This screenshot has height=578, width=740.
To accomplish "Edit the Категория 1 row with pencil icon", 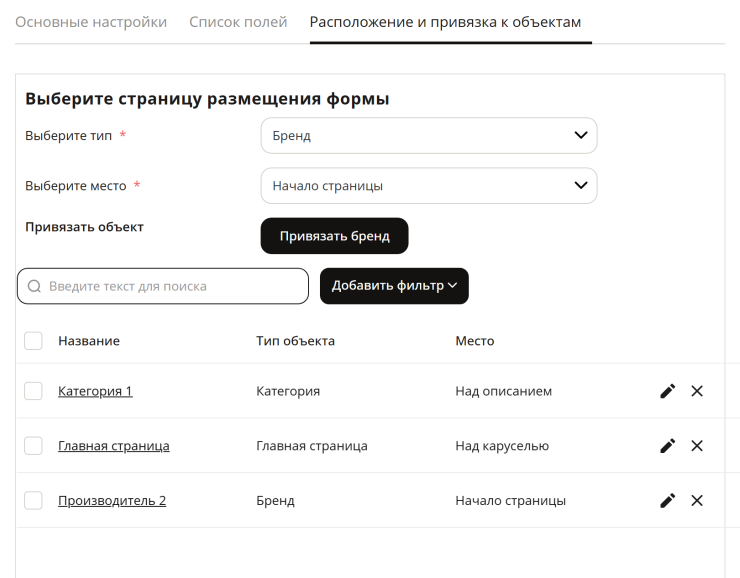I will tap(667, 391).
